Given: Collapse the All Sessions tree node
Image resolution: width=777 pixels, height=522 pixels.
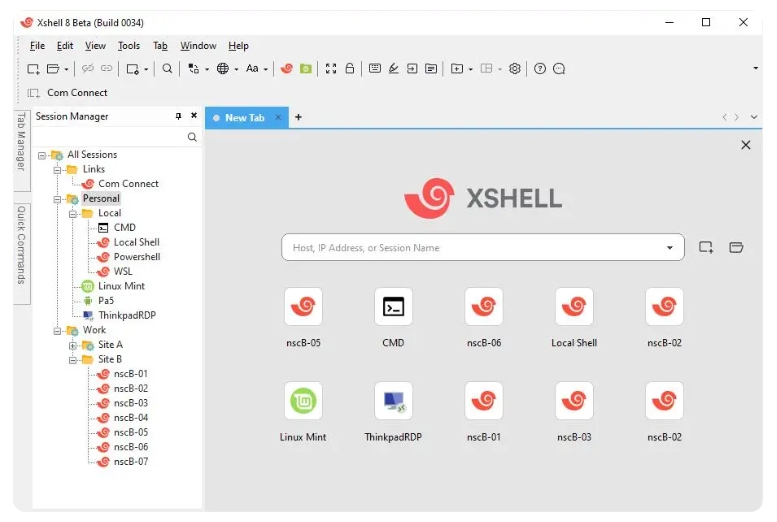Looking at the screenshot, I should [42, 155].
